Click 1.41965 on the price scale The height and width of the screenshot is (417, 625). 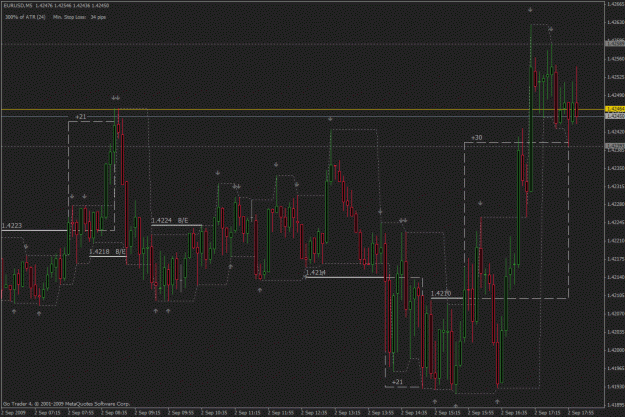point(616,368)
